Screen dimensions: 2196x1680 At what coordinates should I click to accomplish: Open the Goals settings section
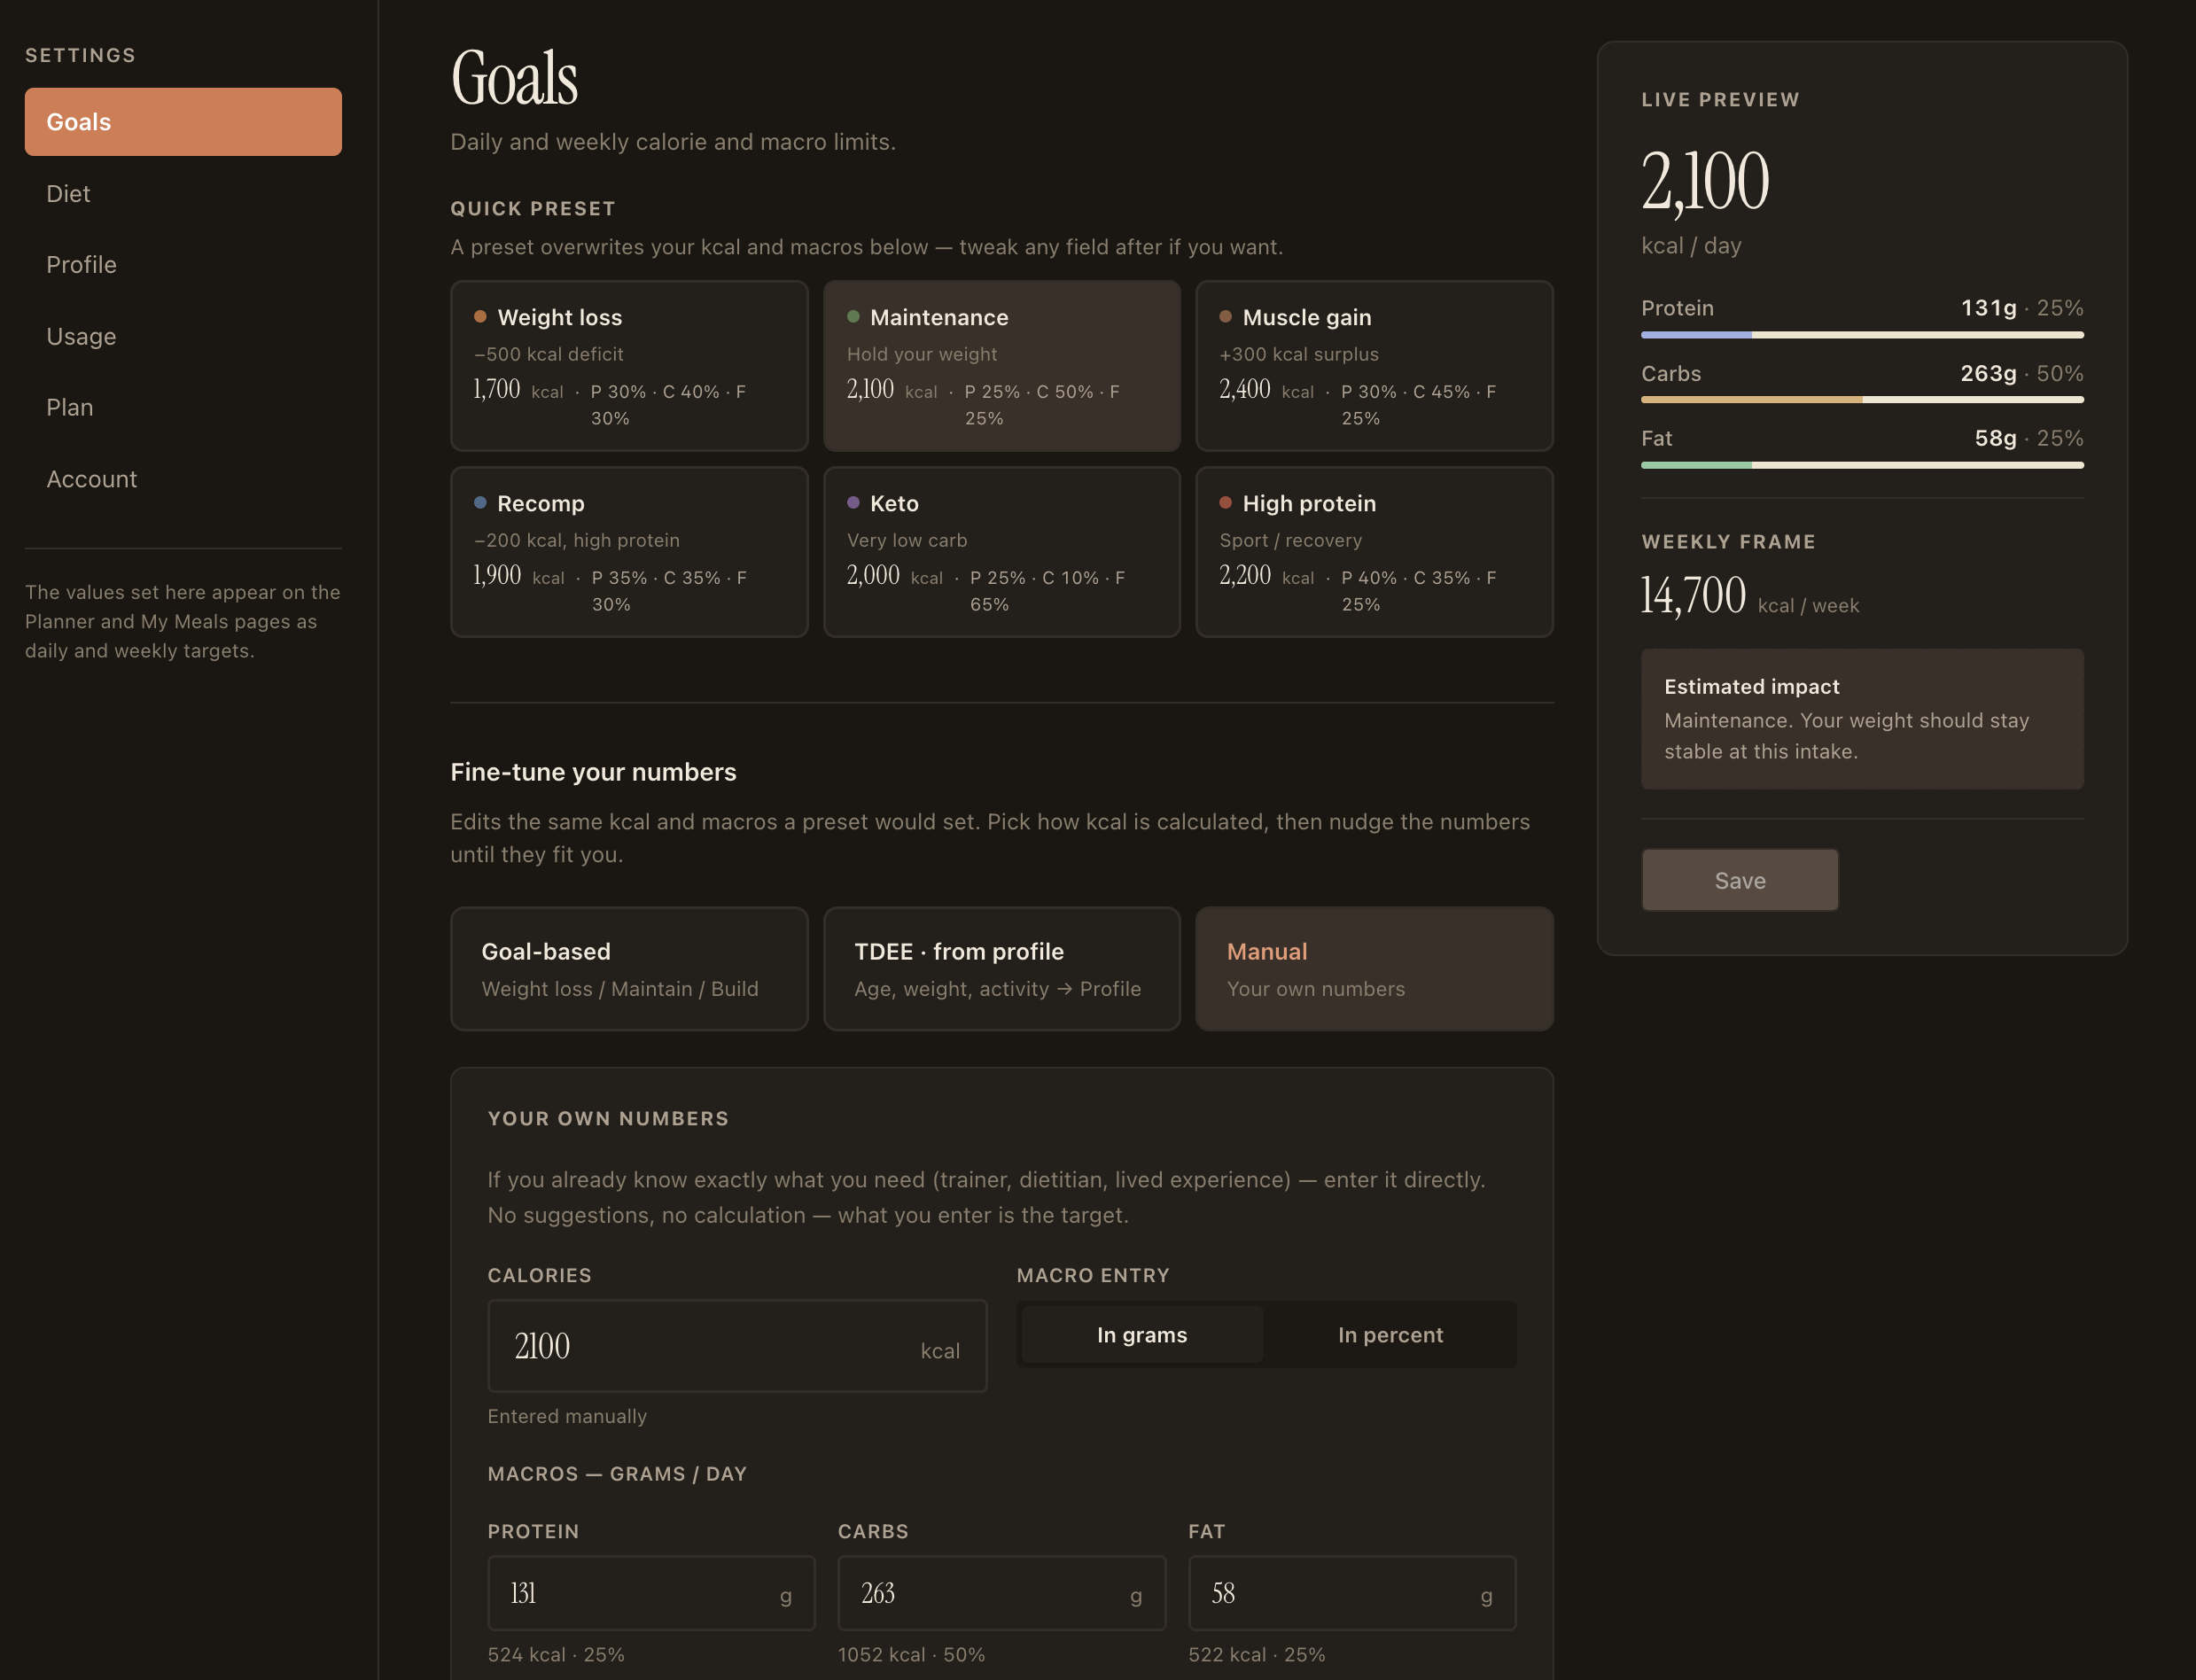click(183, 122)
